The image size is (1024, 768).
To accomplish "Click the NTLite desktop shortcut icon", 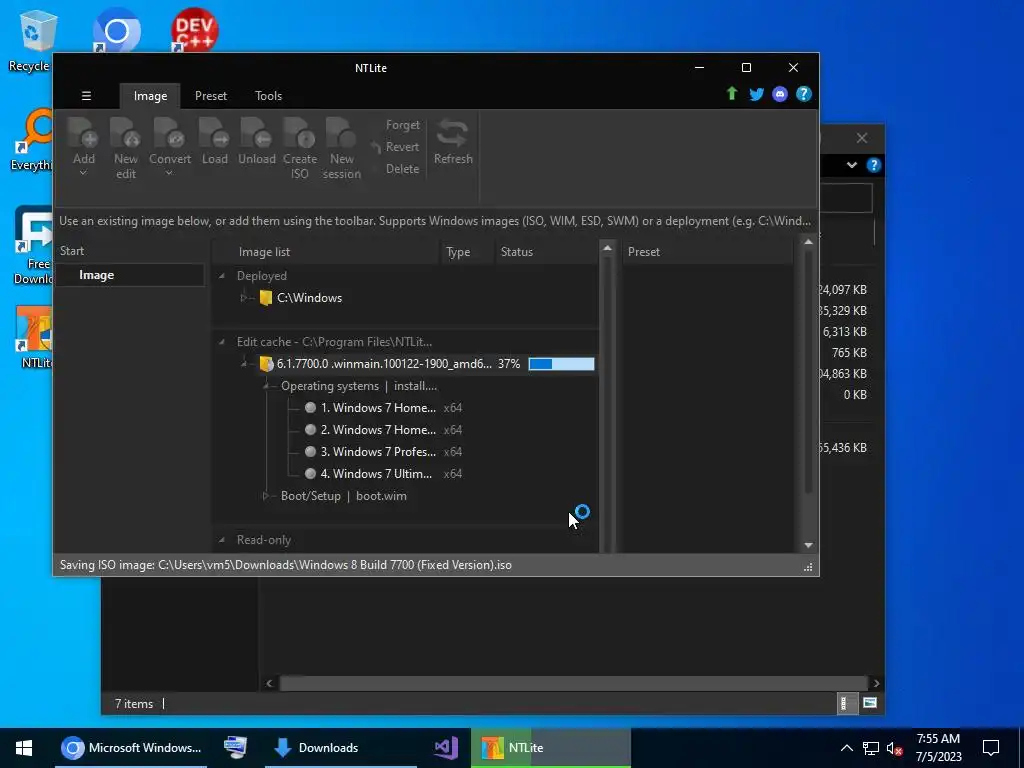I will point(34,328).
